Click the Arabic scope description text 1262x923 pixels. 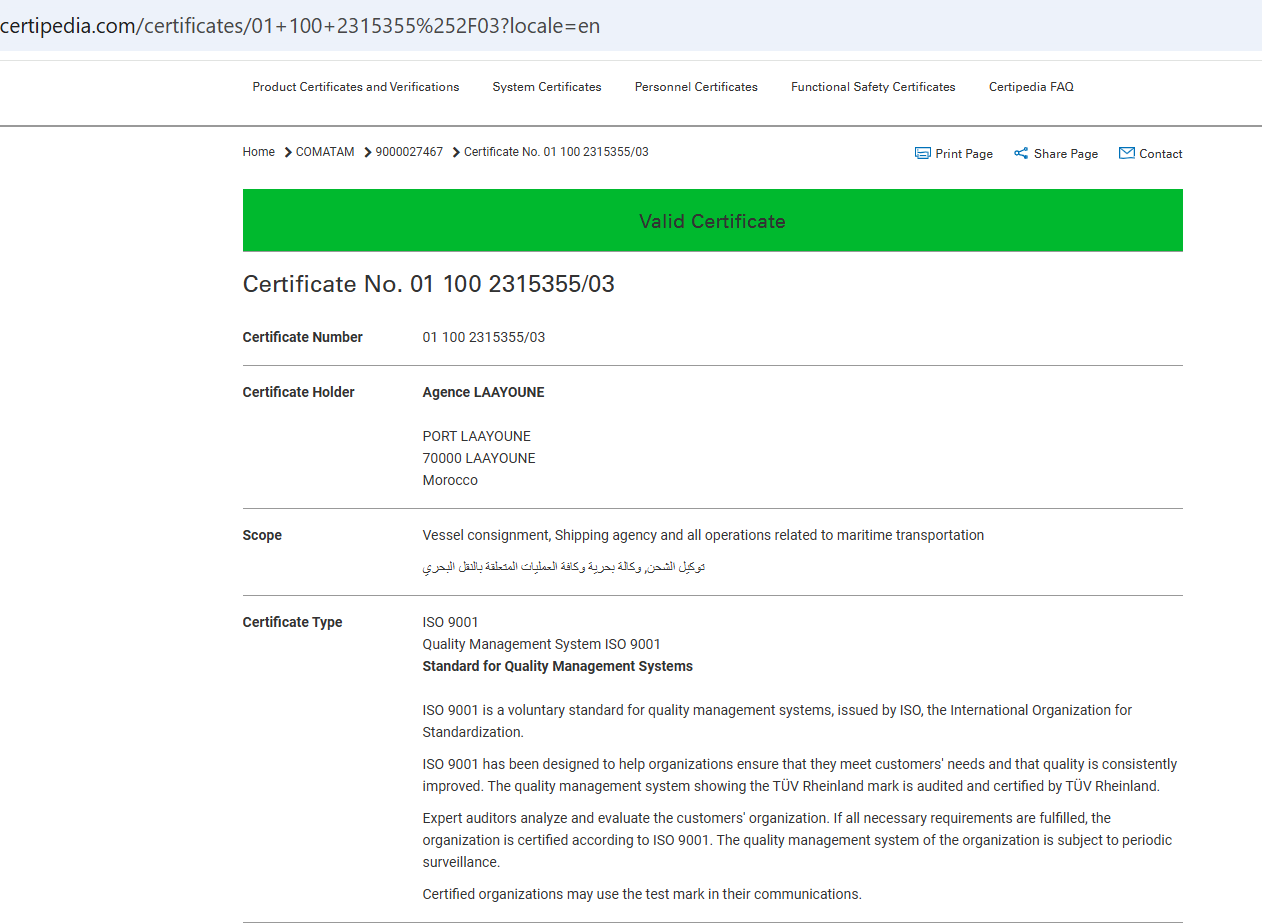point(564,567)
